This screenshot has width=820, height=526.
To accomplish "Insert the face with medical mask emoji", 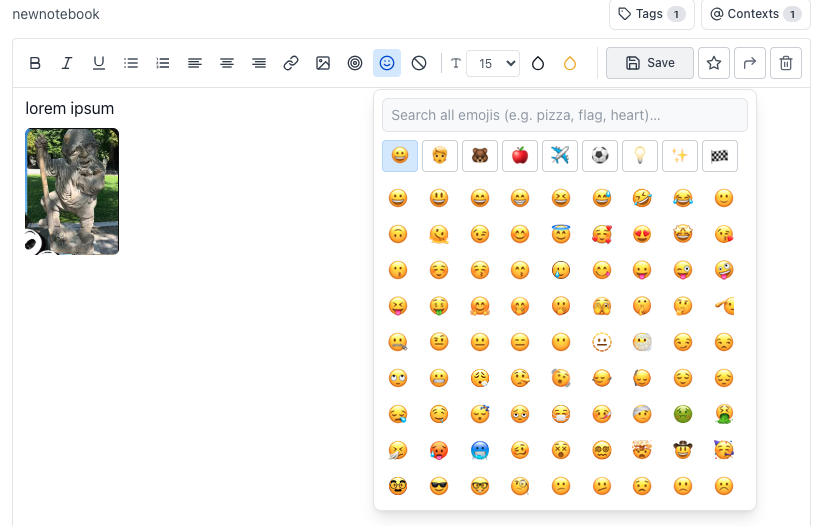I will pyautogui.click(x=561, y=415).
